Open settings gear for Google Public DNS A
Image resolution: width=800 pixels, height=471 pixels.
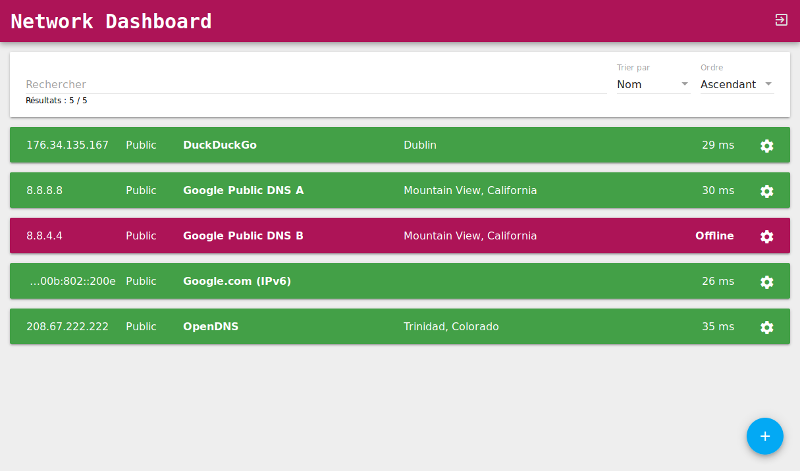[766, 191]
